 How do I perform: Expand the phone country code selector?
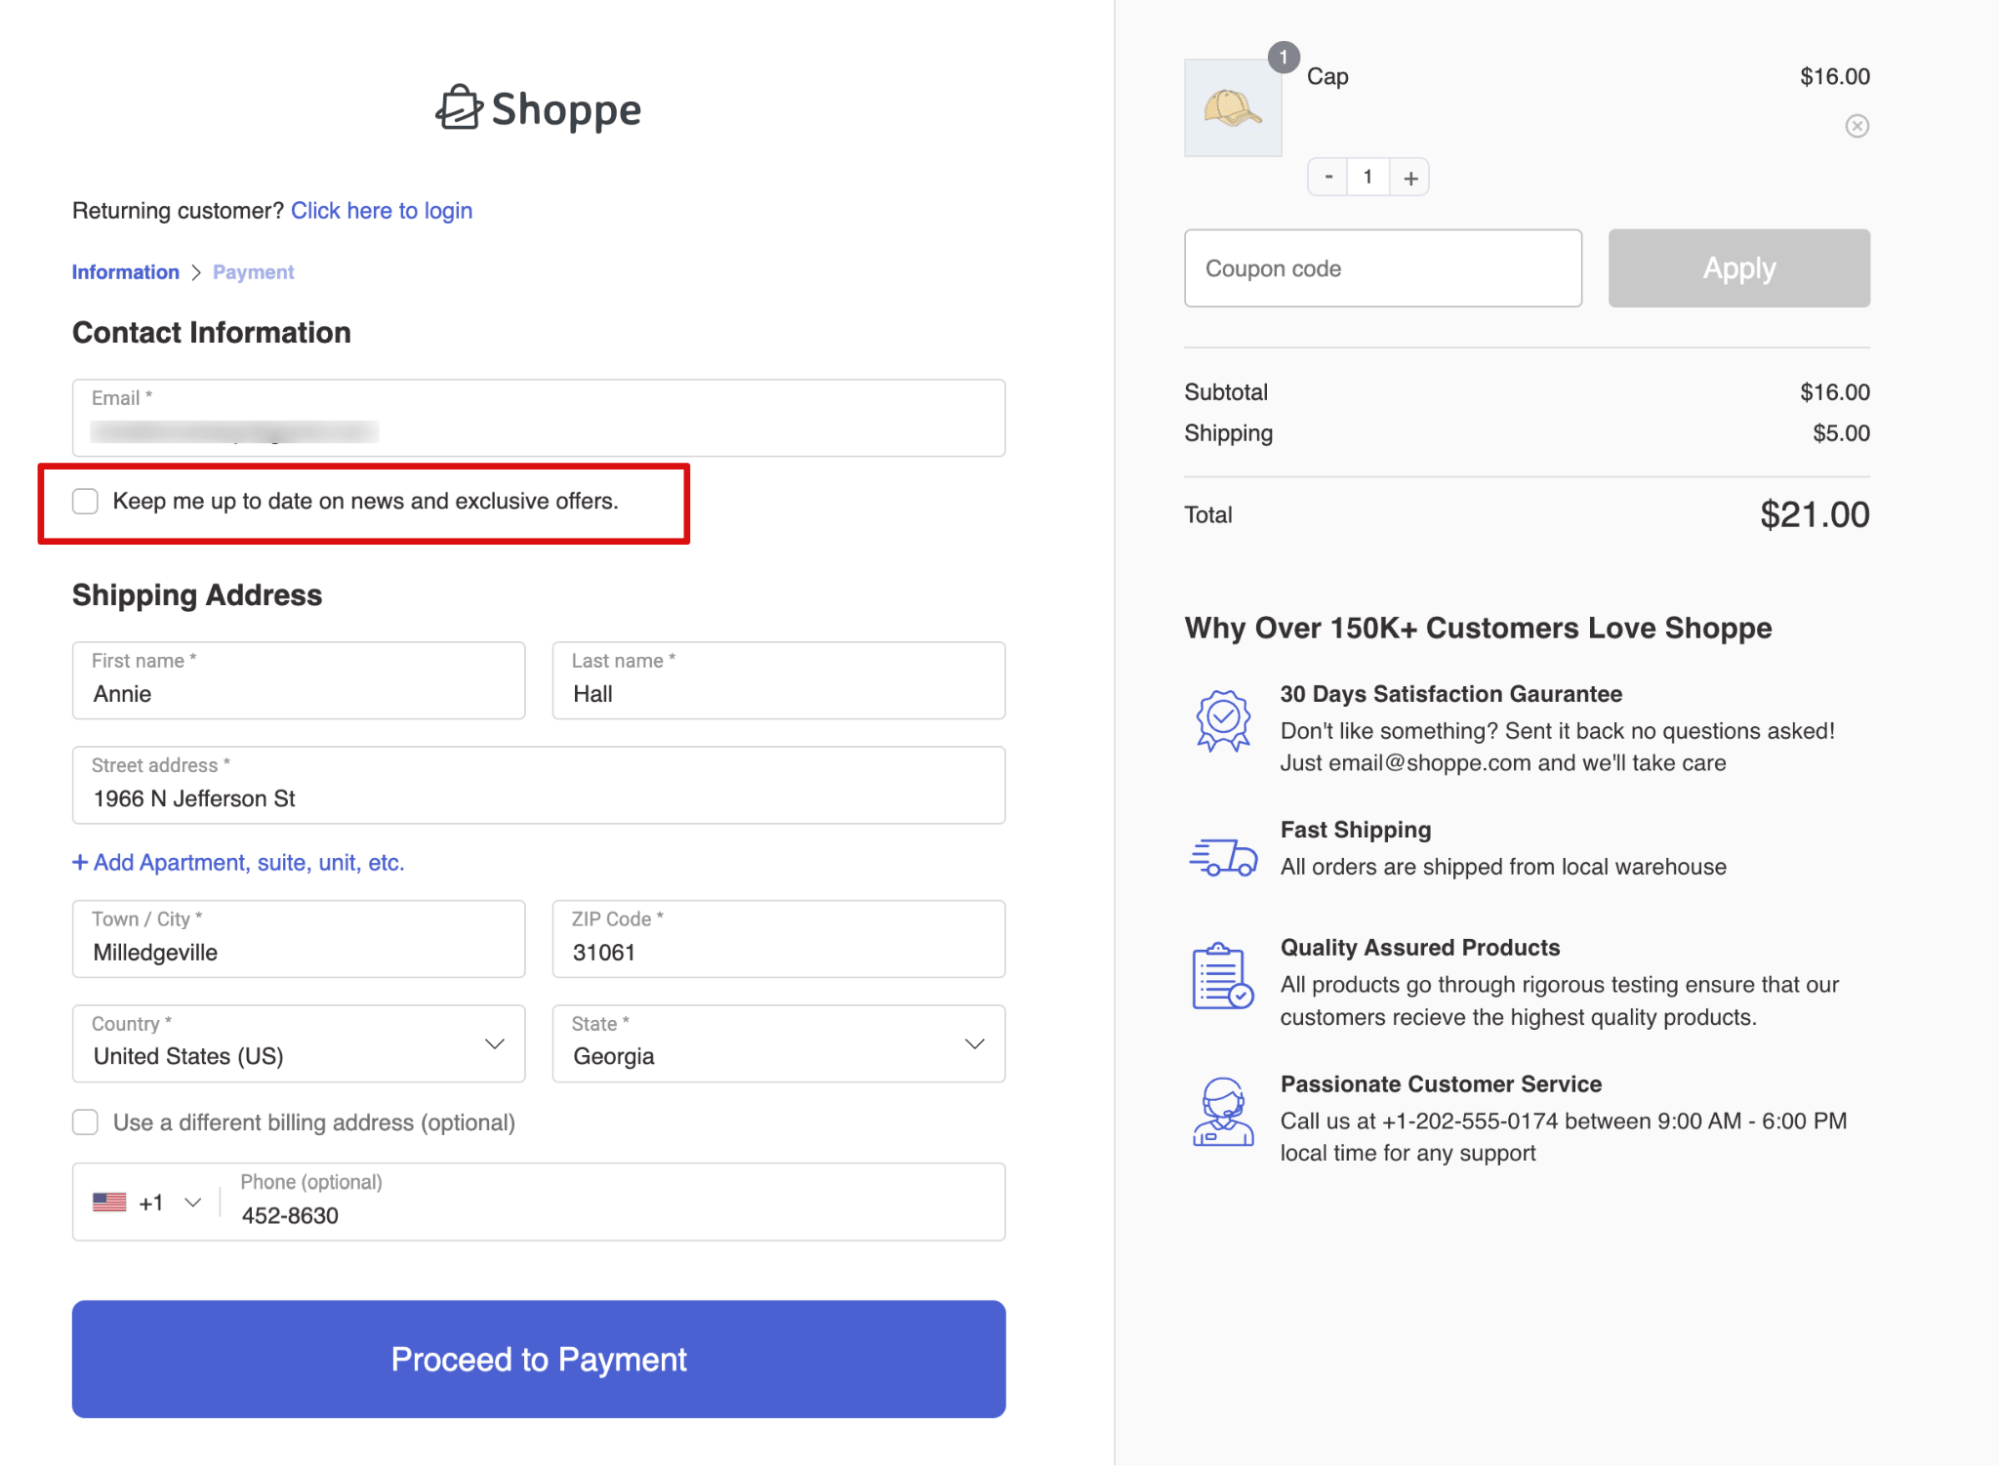(x=192, y=1202)
